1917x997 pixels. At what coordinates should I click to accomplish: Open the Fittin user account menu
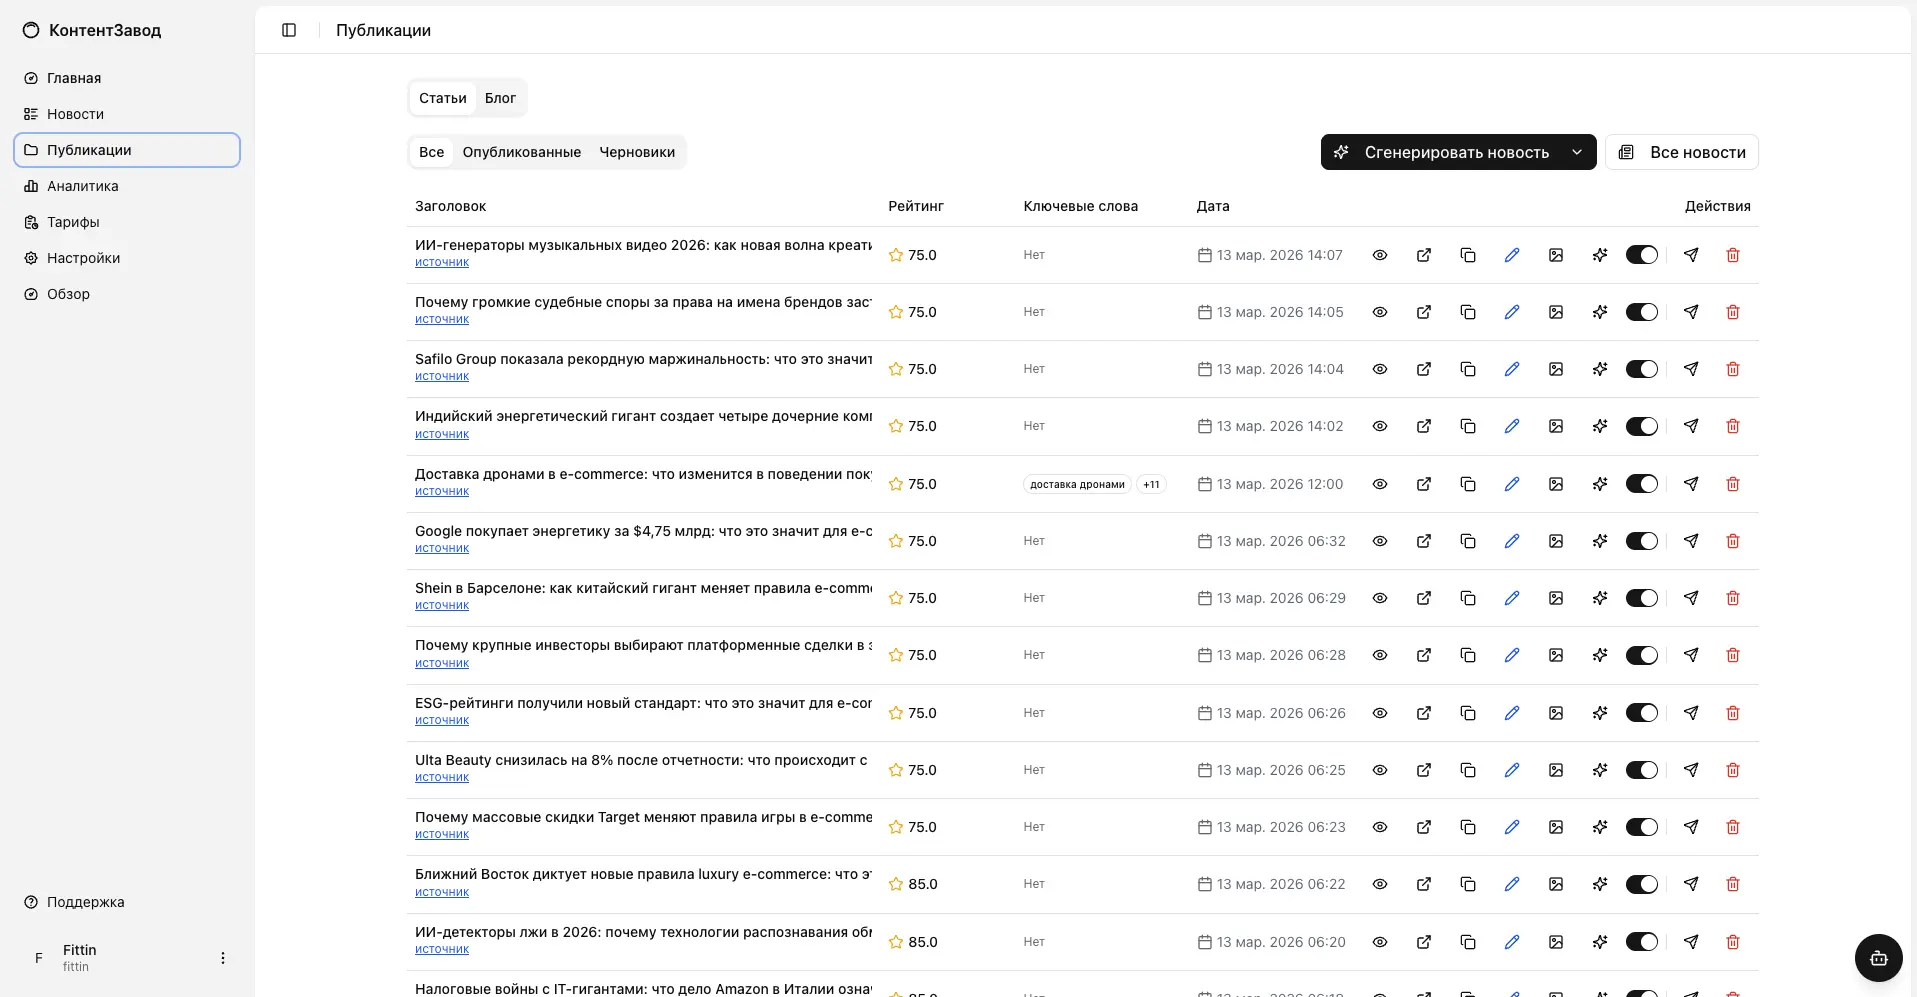pyautogui.click(x=222, y=958)
